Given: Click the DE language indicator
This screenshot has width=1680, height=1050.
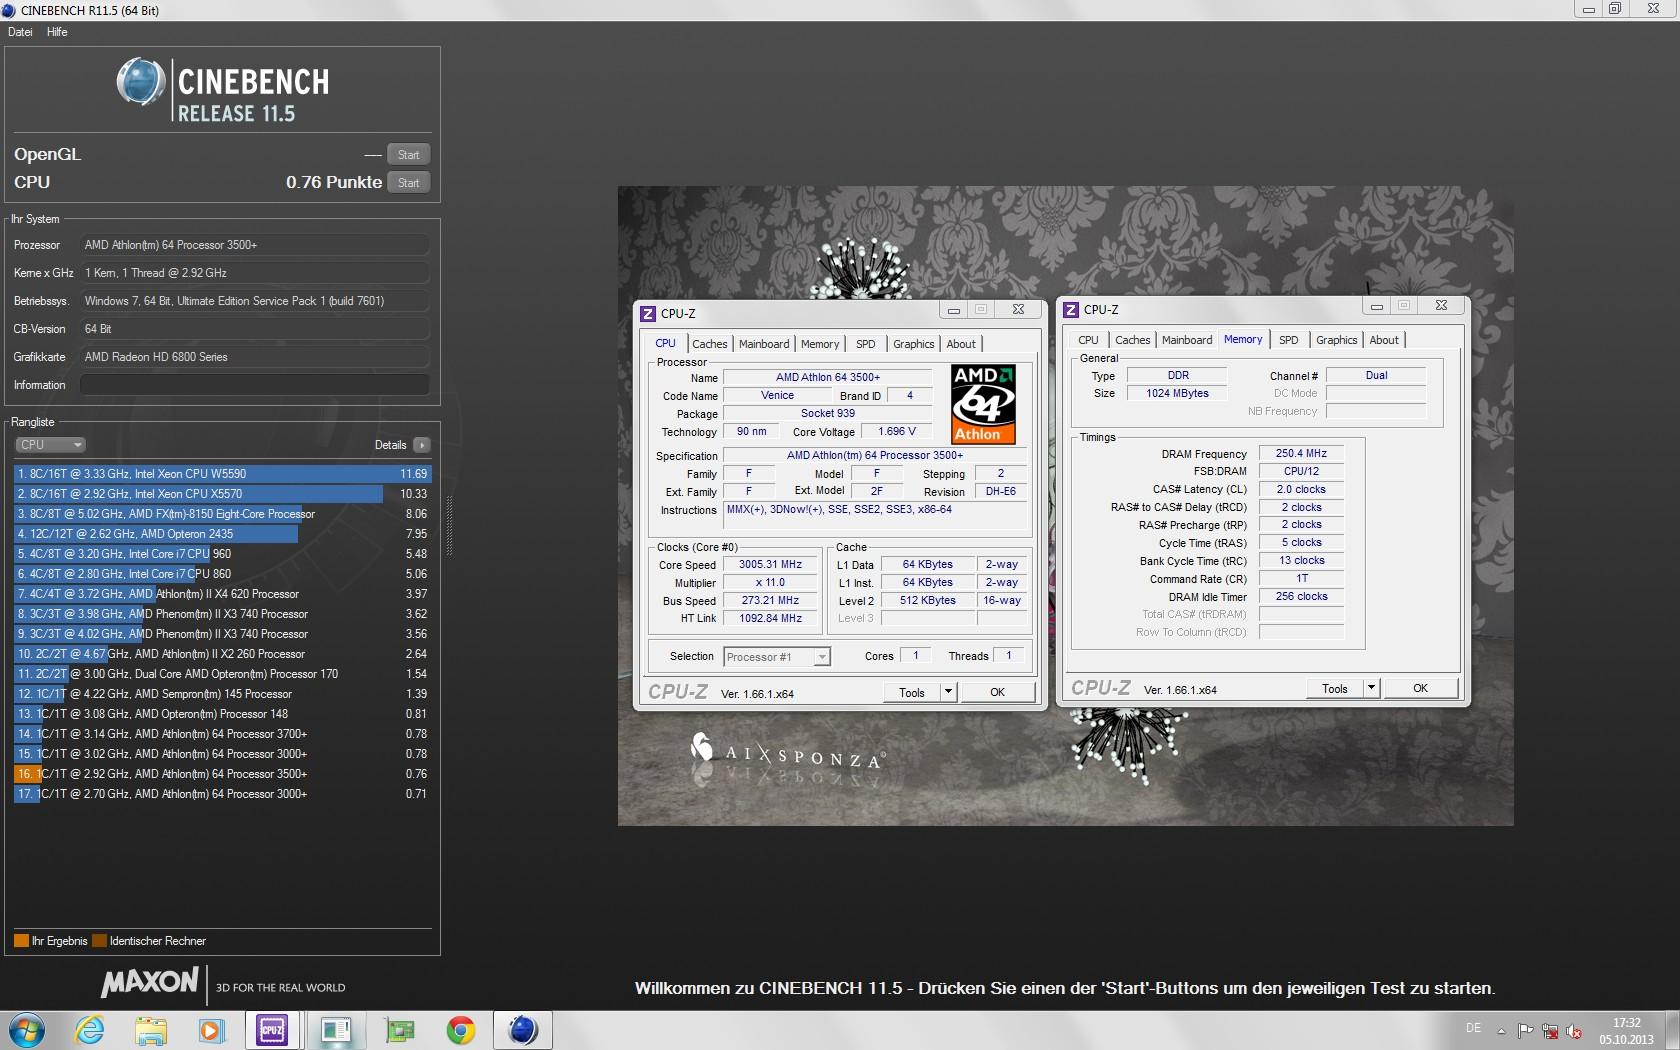Looking at the screenshot, I should (1473, 1028).
